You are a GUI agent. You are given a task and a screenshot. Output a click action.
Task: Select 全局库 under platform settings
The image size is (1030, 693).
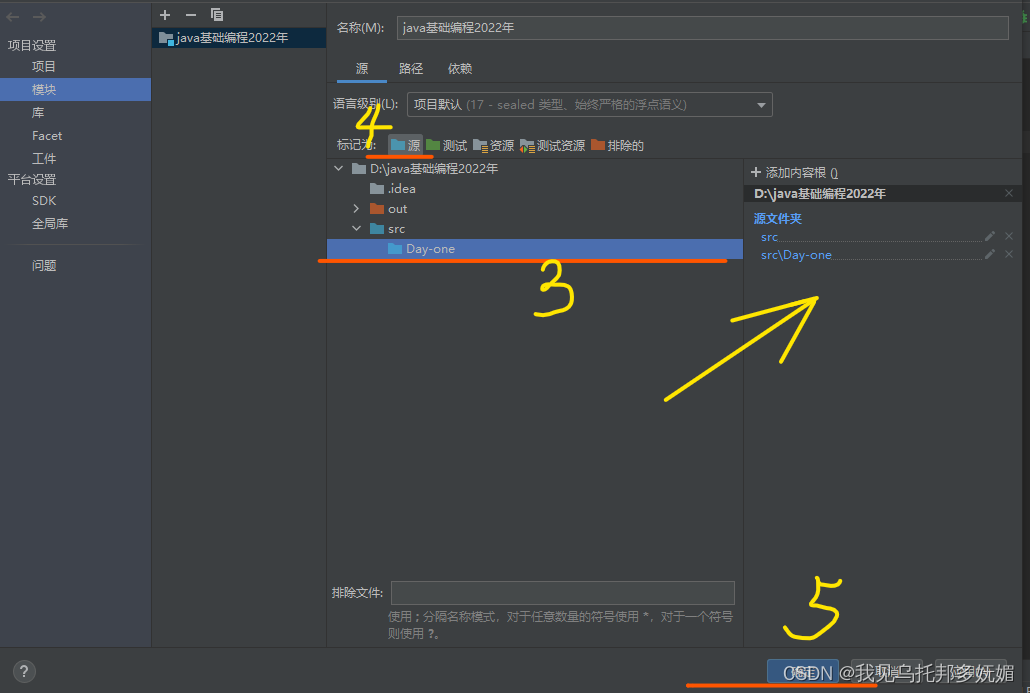[50, 223]
